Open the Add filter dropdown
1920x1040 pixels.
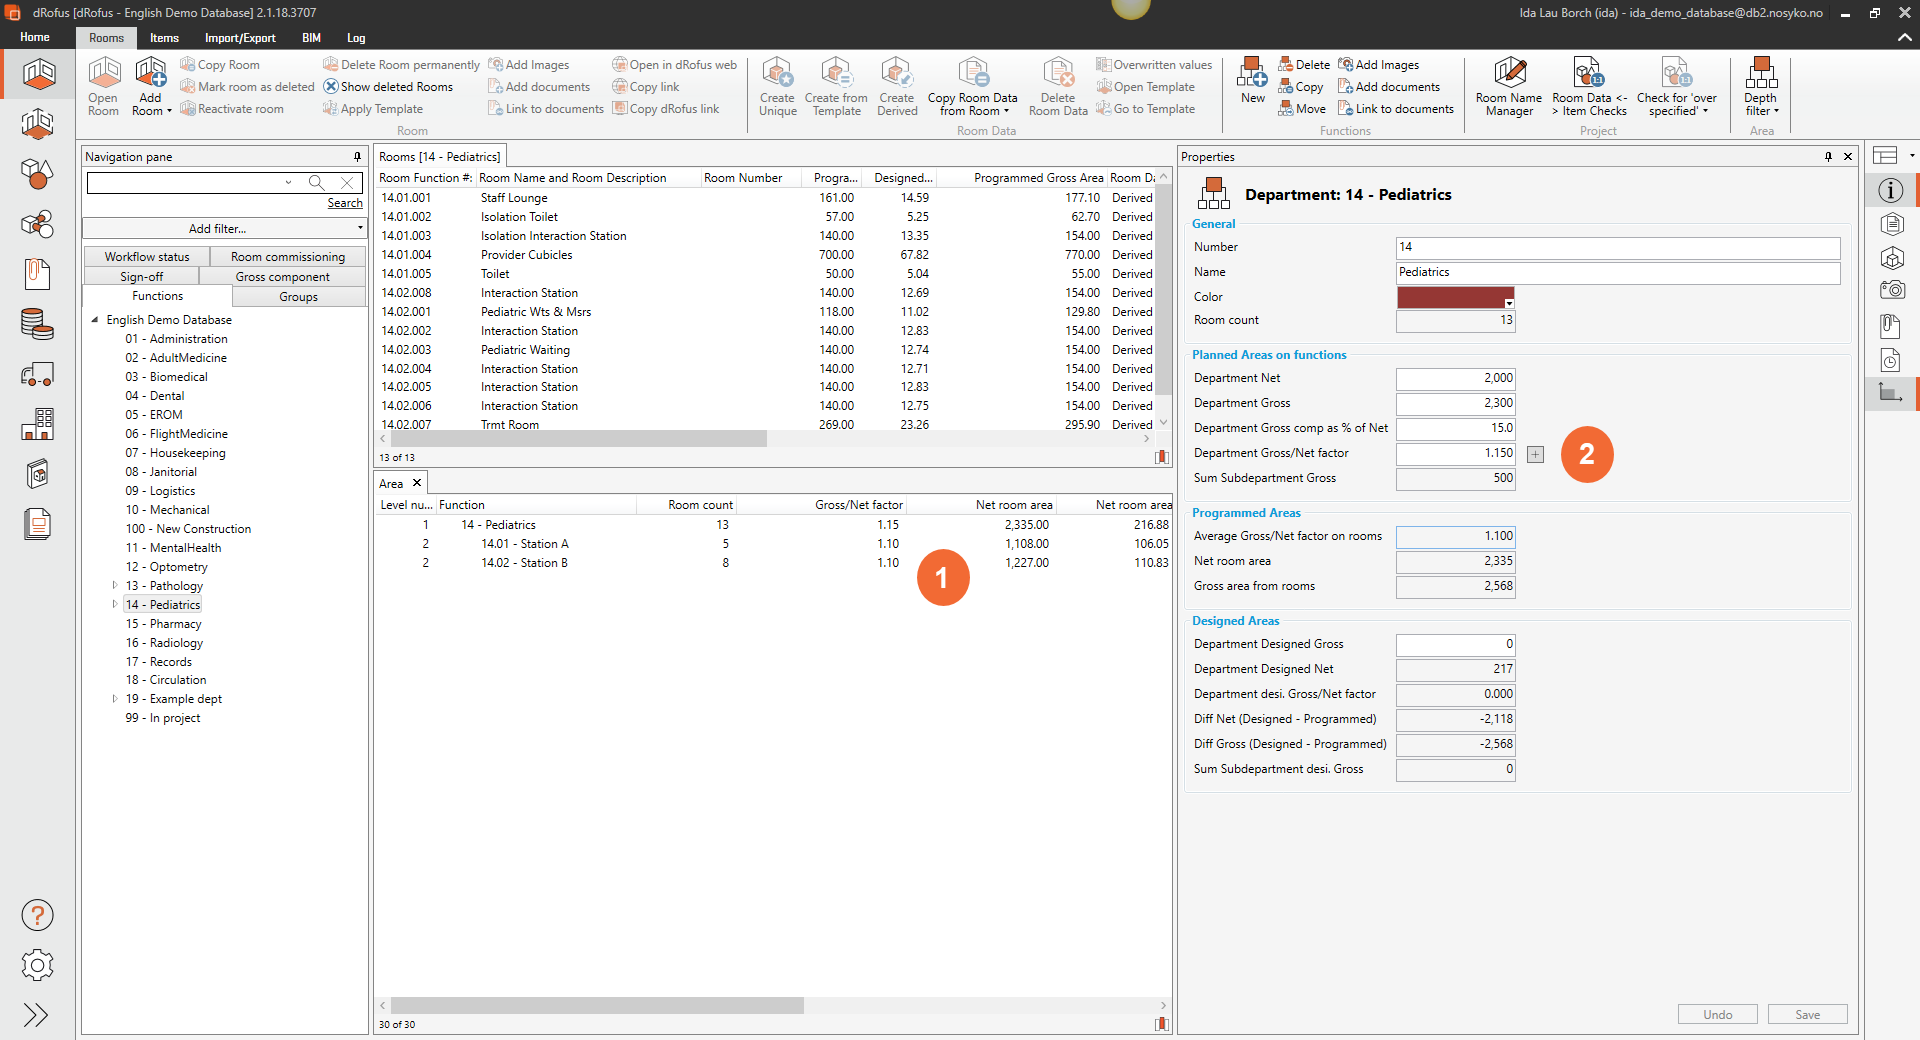224,229
